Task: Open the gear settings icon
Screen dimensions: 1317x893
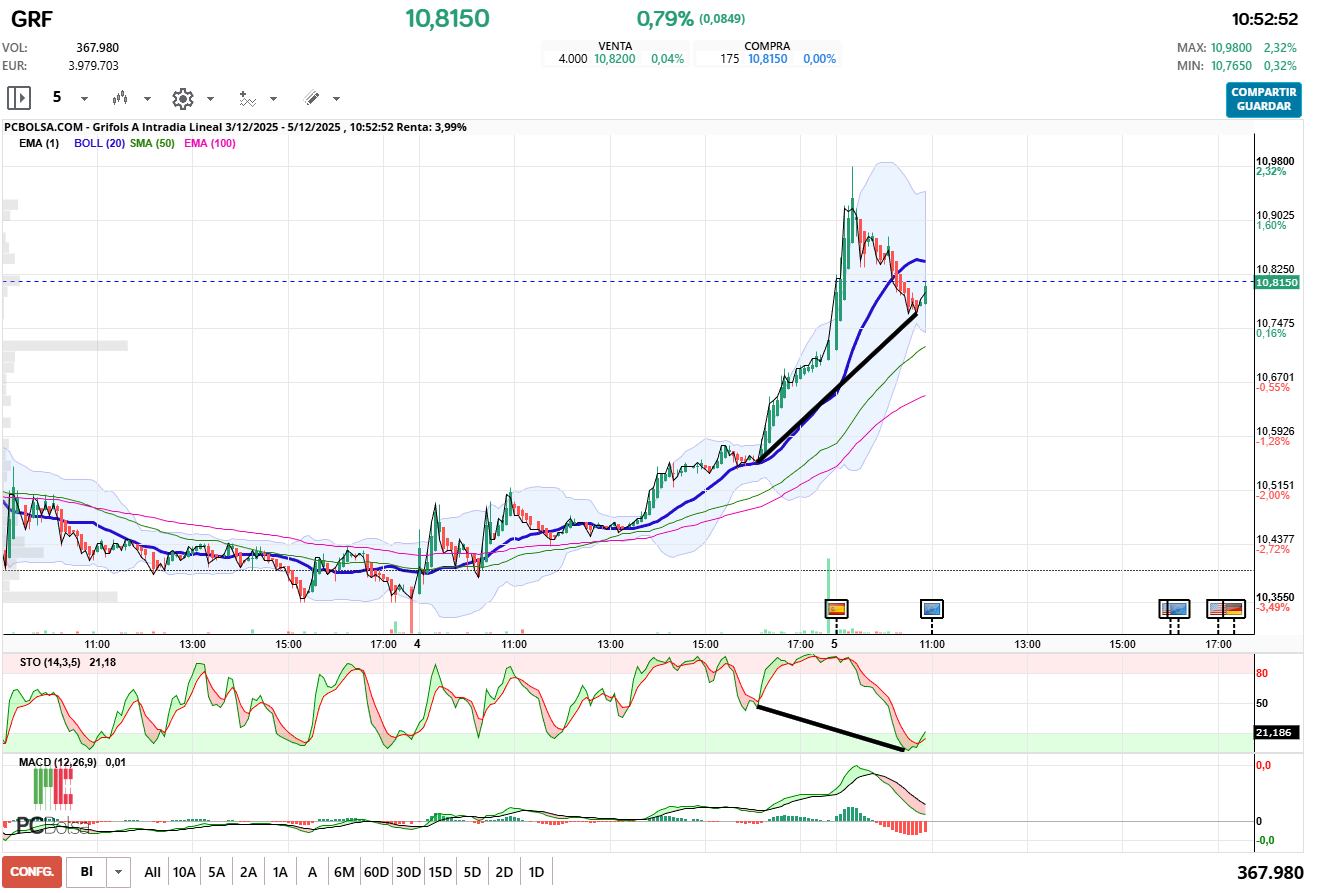Action: [182, 98]
